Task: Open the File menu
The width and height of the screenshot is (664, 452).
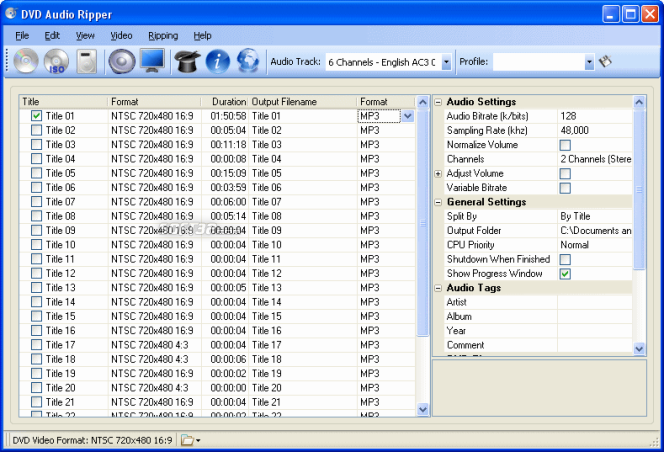Action: (22, 36)
